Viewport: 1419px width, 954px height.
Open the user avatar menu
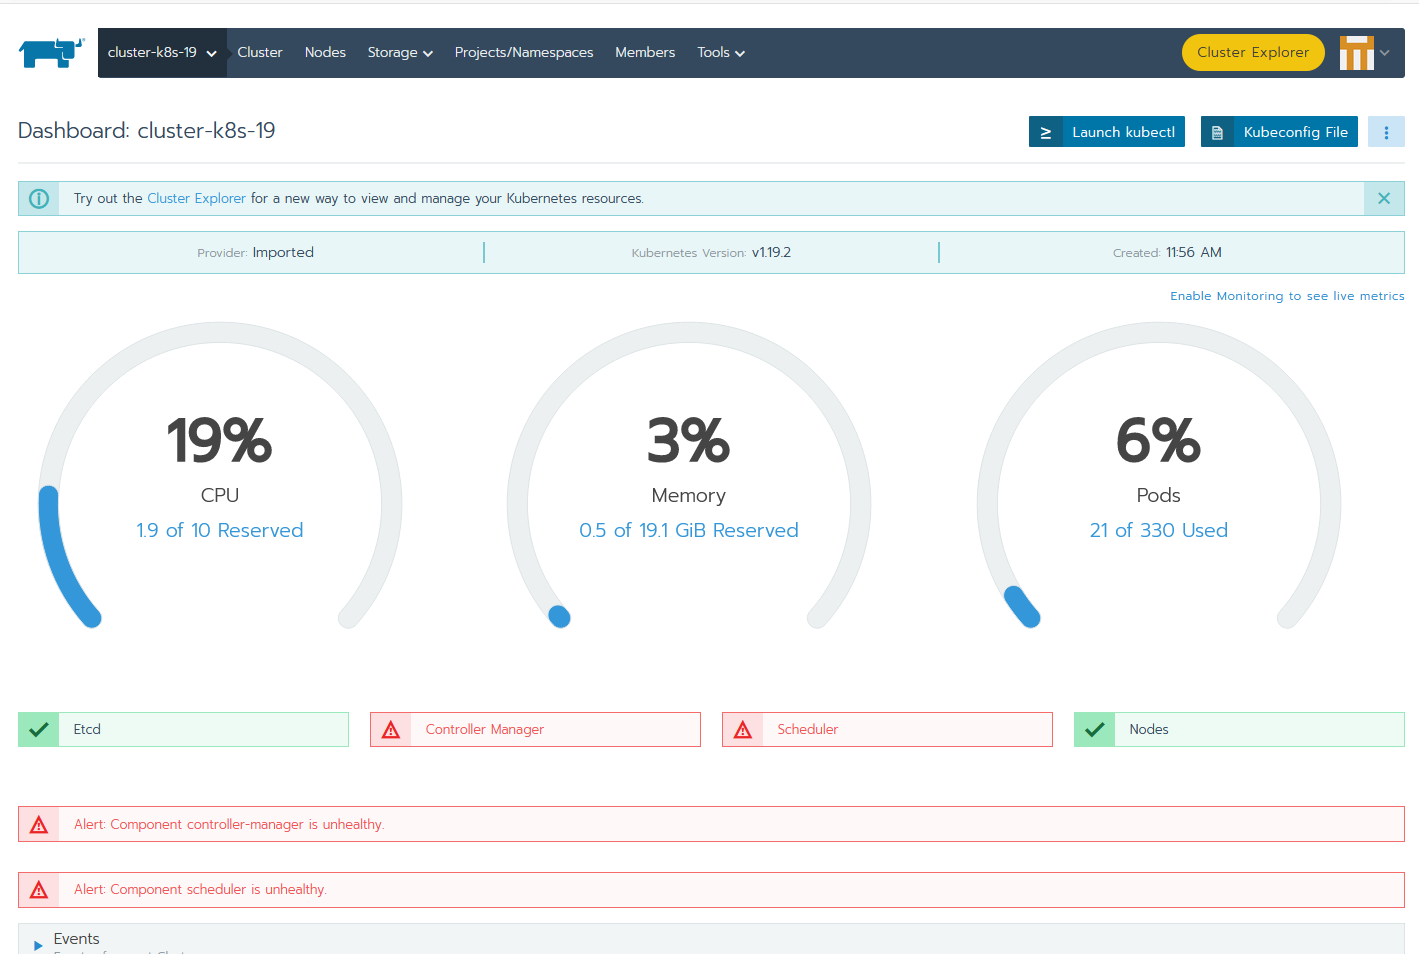1356,53
